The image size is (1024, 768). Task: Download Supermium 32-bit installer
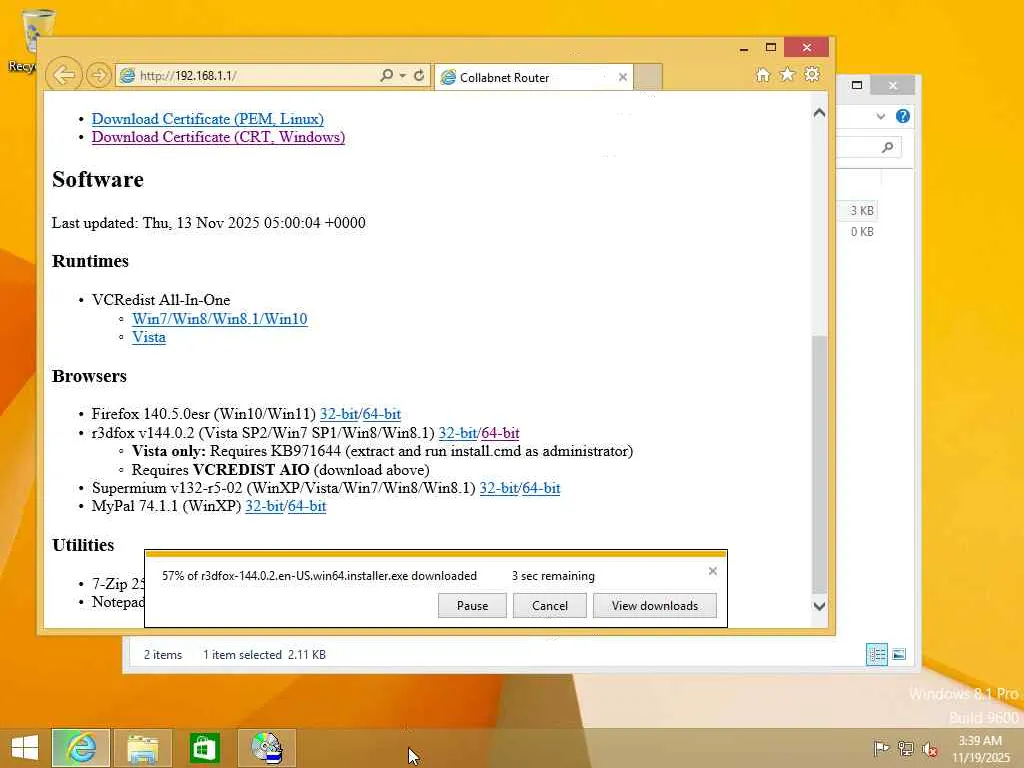(499, 488)
